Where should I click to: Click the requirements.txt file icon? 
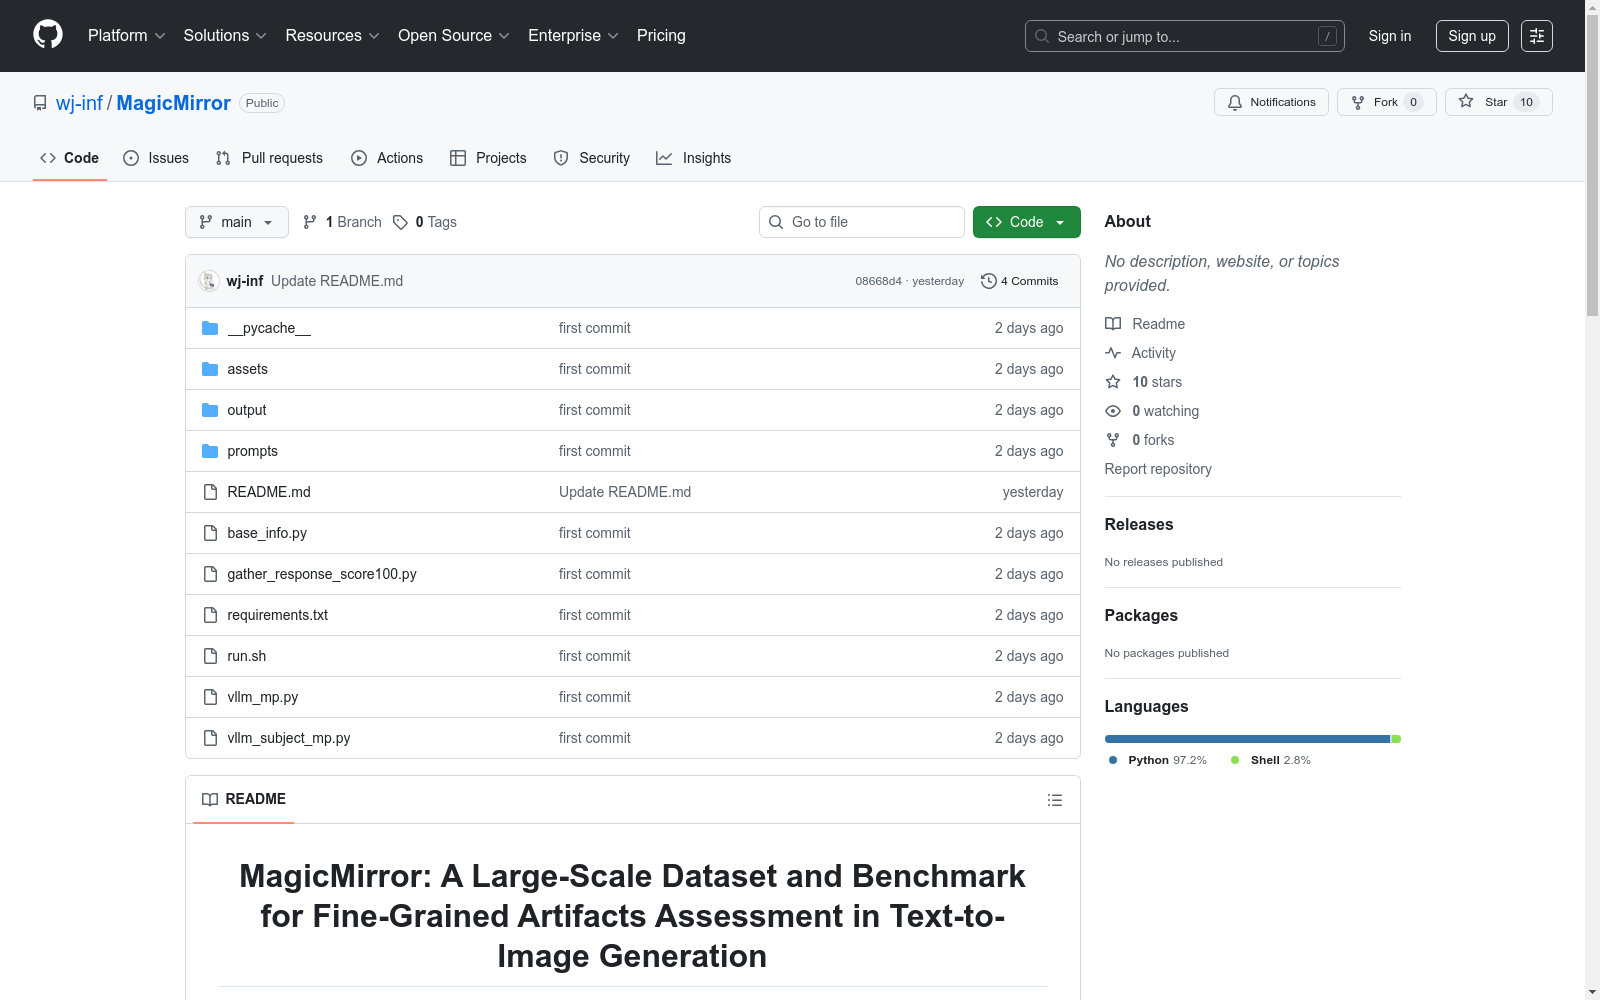(x=210, y=615)
